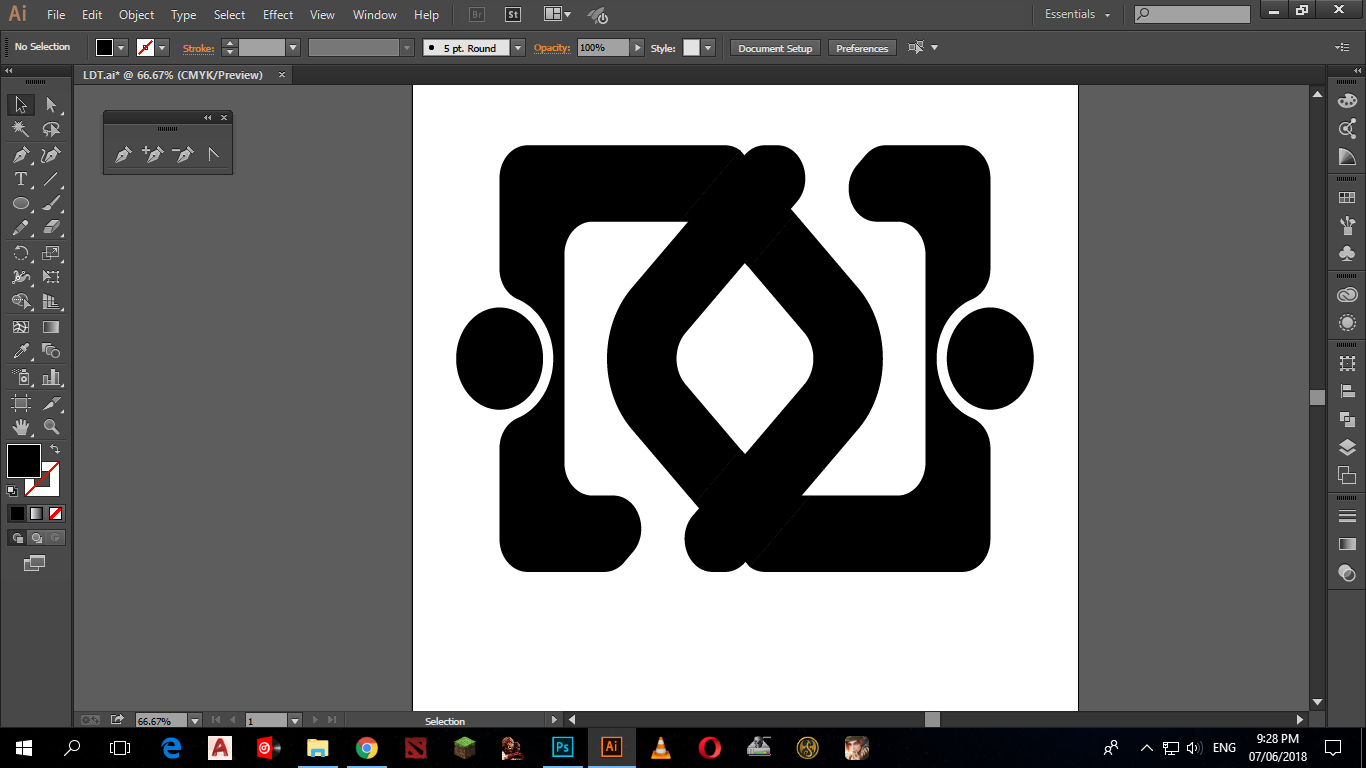Open stroke color dropdown in control bar
1366x768 pixels.
coord(162,48)
